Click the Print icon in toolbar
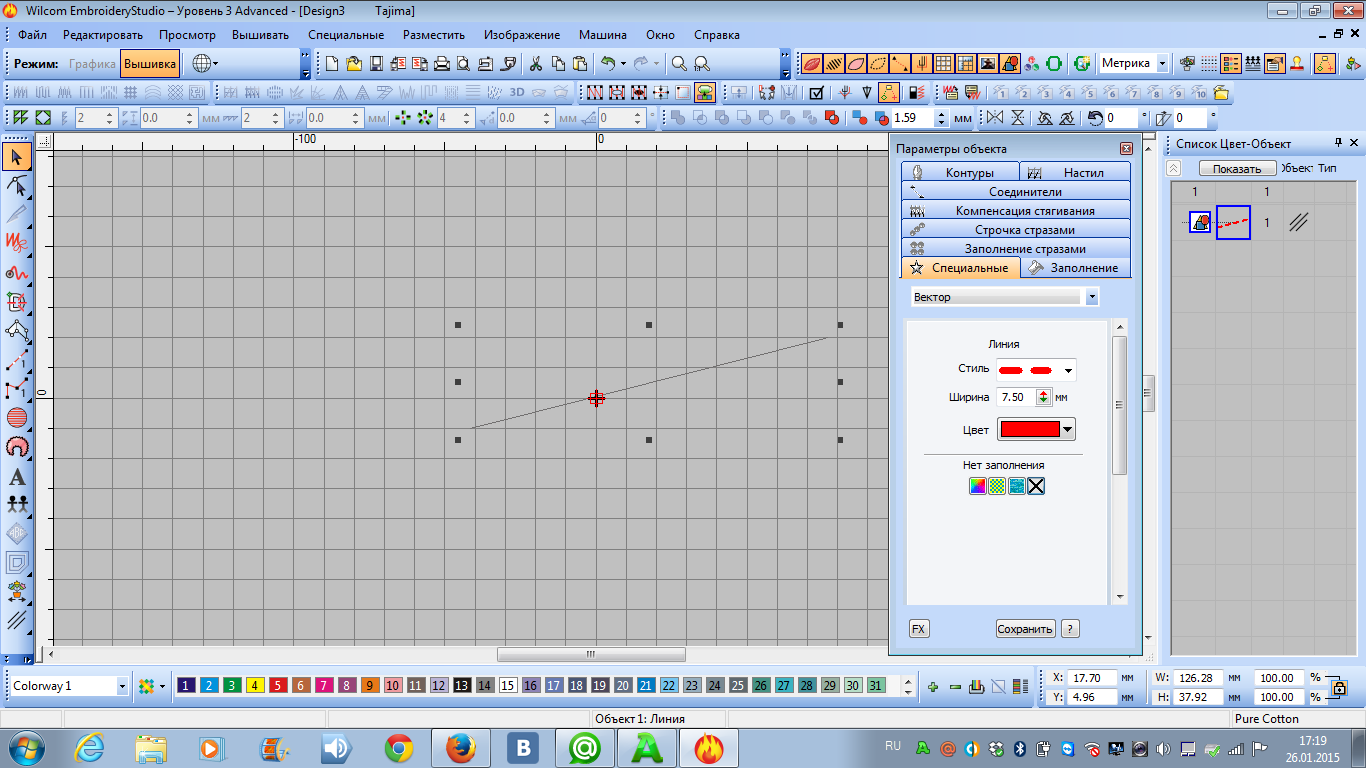This screenshot has width=1366, height=768. (x=442, y=64)
